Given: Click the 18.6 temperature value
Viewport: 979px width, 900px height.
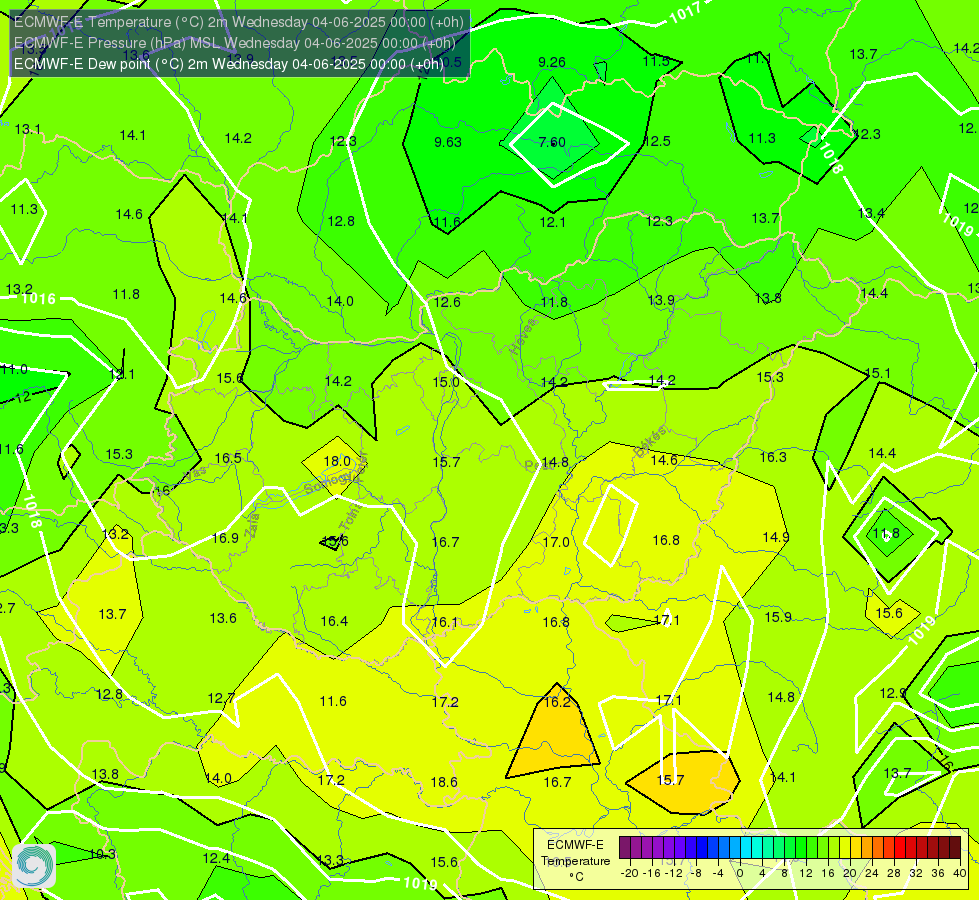Looking at the screenshot, I should (x=444, y=782).
